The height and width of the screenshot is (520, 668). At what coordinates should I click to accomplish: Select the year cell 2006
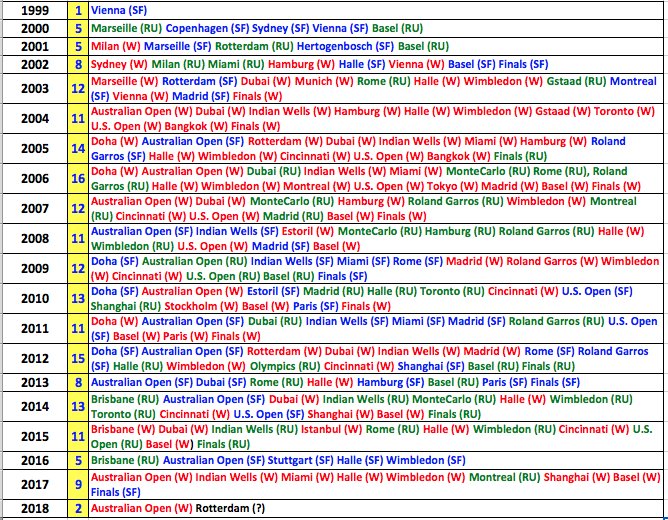click(35, 178)
